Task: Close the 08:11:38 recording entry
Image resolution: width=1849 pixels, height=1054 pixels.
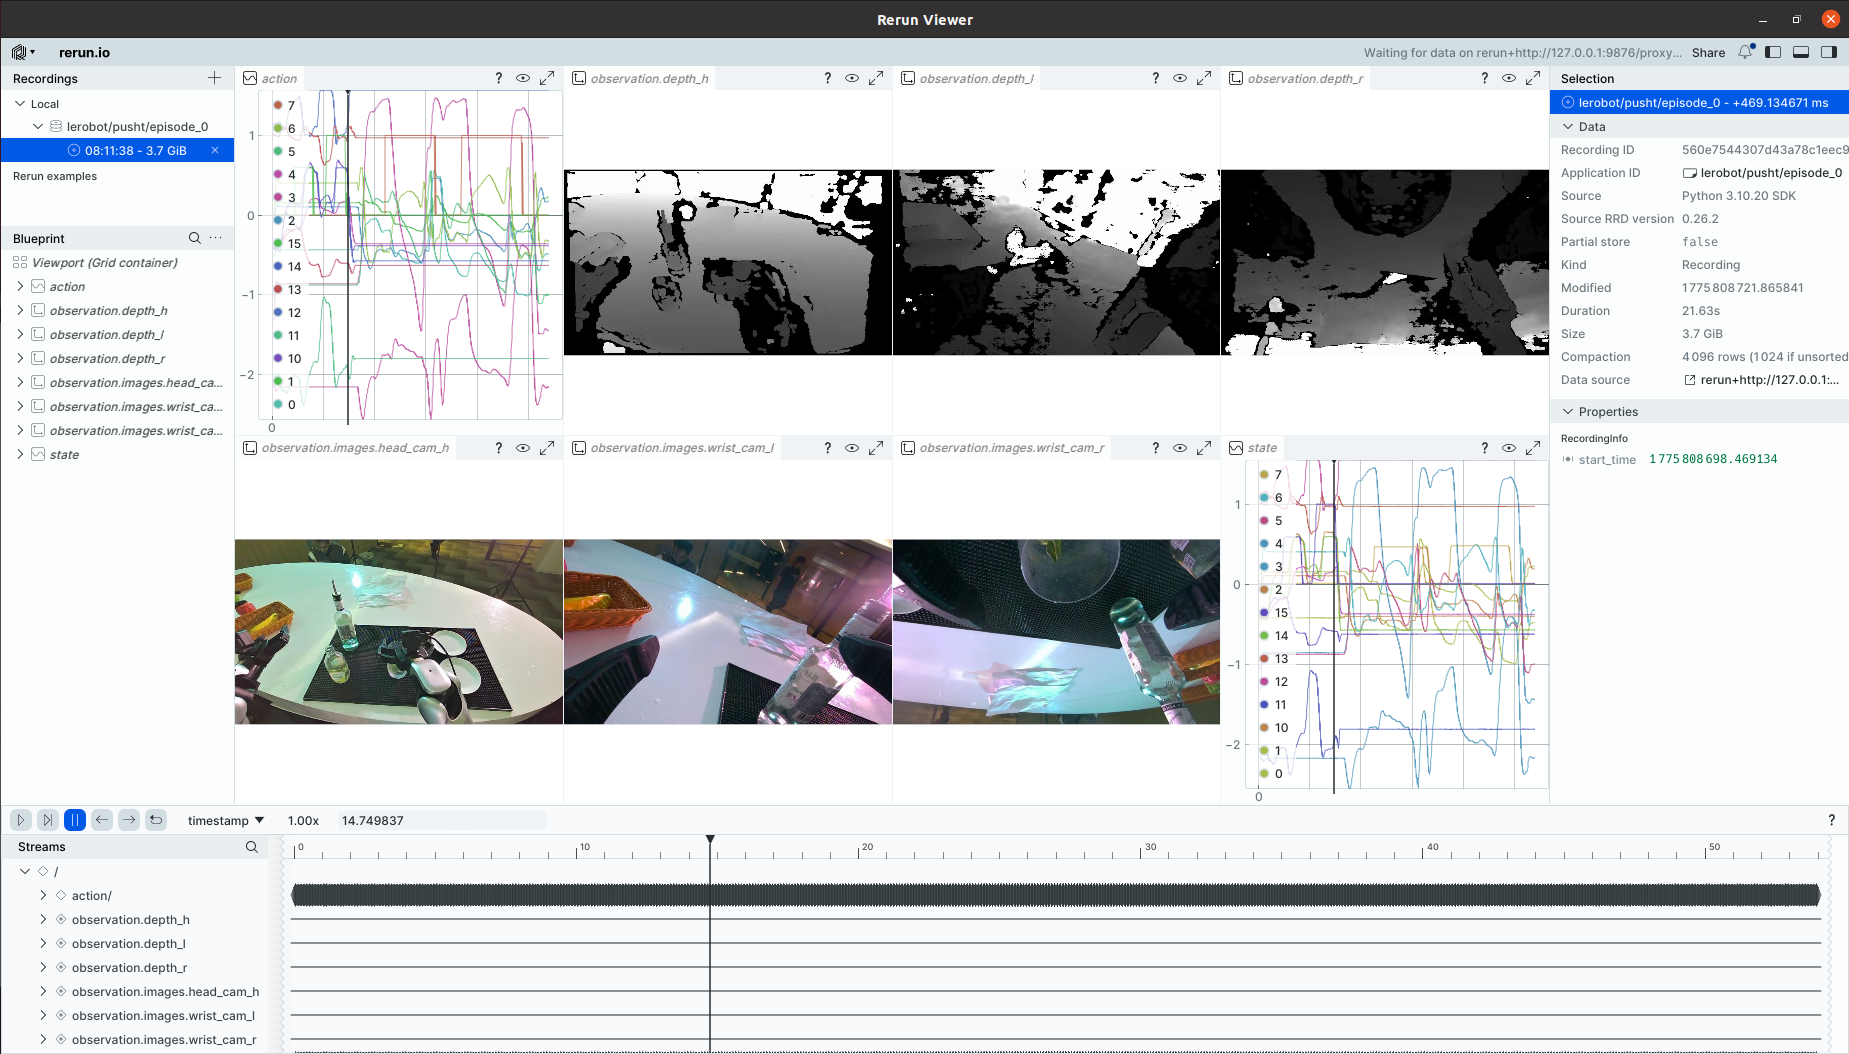Action: 215,150
